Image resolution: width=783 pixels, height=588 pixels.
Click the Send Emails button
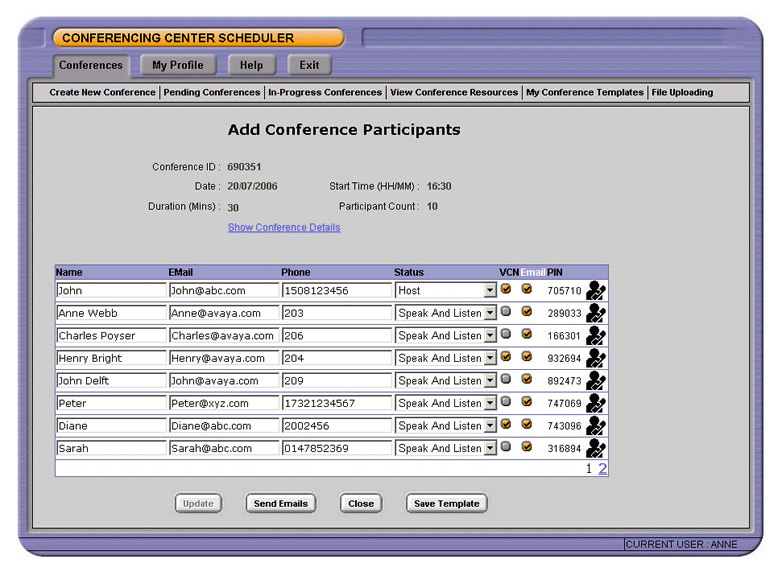pos(280,503)
